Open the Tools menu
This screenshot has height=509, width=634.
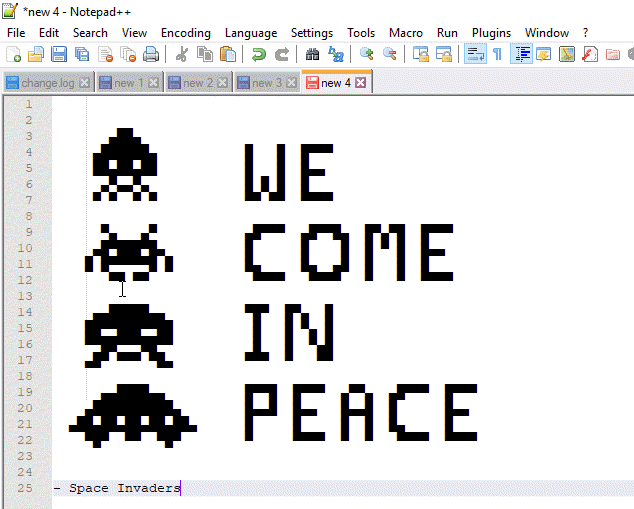point(361,33)
